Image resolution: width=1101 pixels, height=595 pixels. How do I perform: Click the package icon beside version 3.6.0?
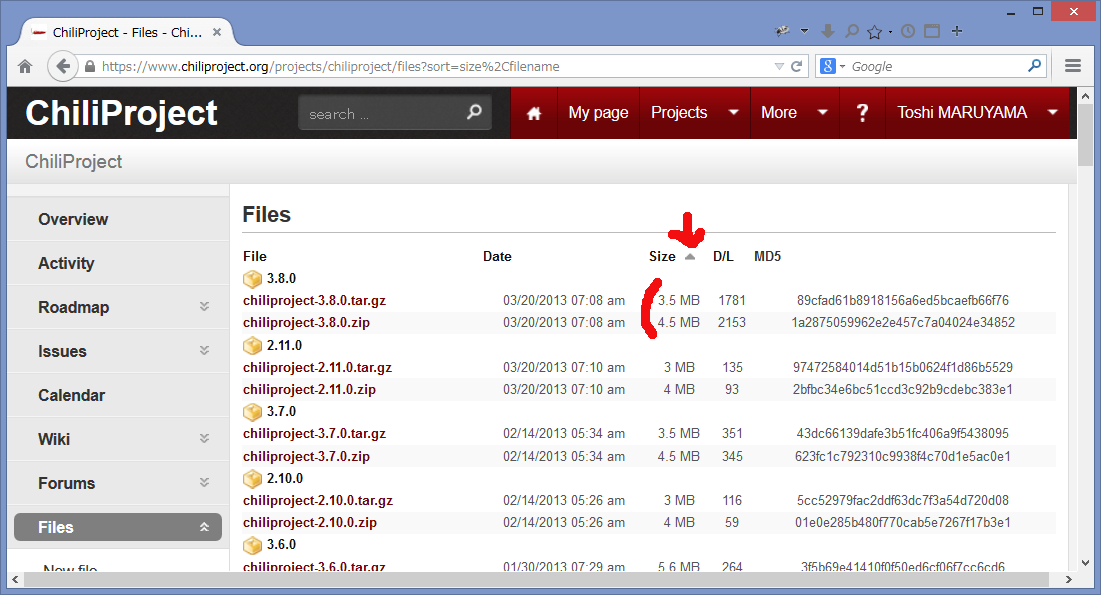point(252,545)
